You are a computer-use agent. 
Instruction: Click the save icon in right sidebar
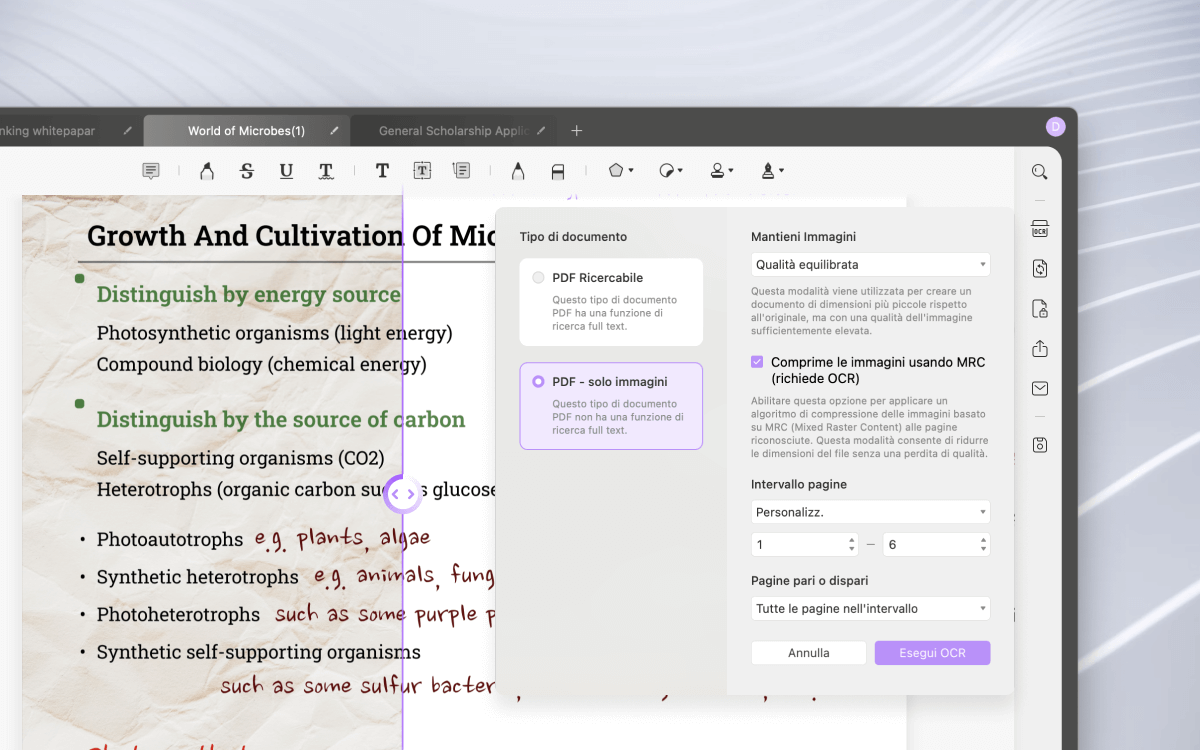tap(1040, 445)
